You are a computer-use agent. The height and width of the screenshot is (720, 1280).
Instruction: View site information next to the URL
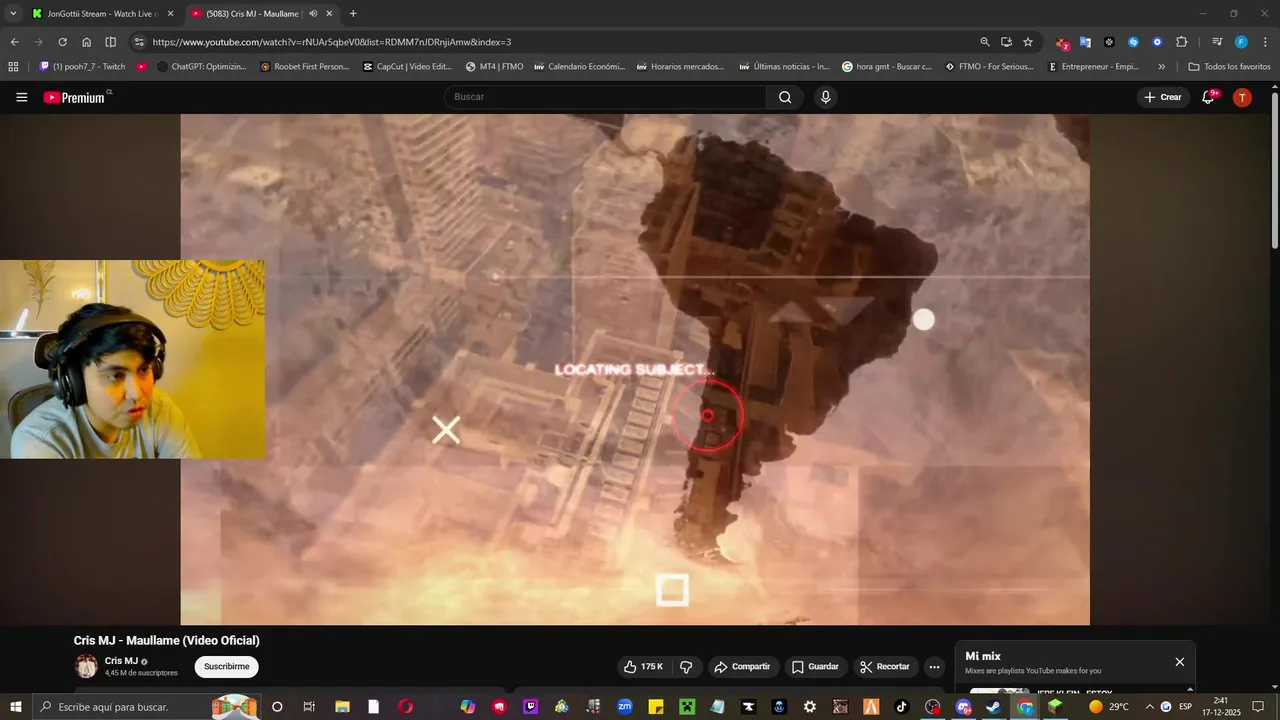[139, 42]
